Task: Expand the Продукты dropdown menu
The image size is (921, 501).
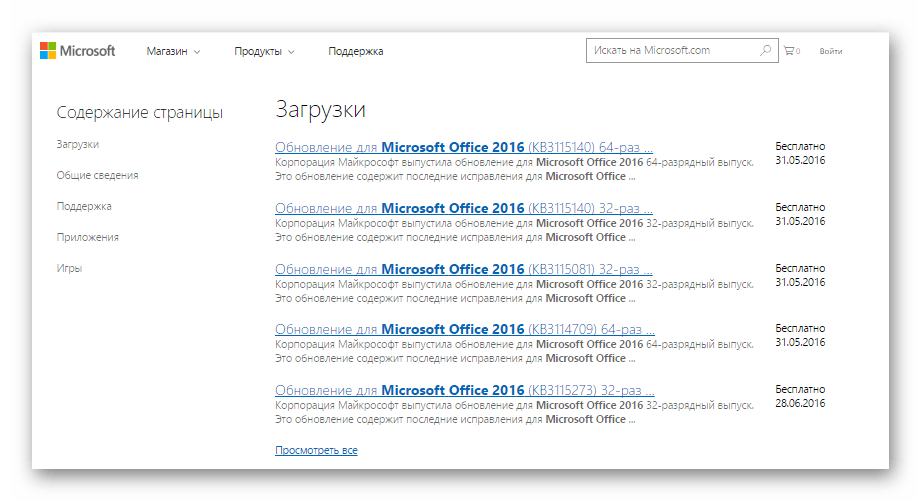Action: point(264,51)
